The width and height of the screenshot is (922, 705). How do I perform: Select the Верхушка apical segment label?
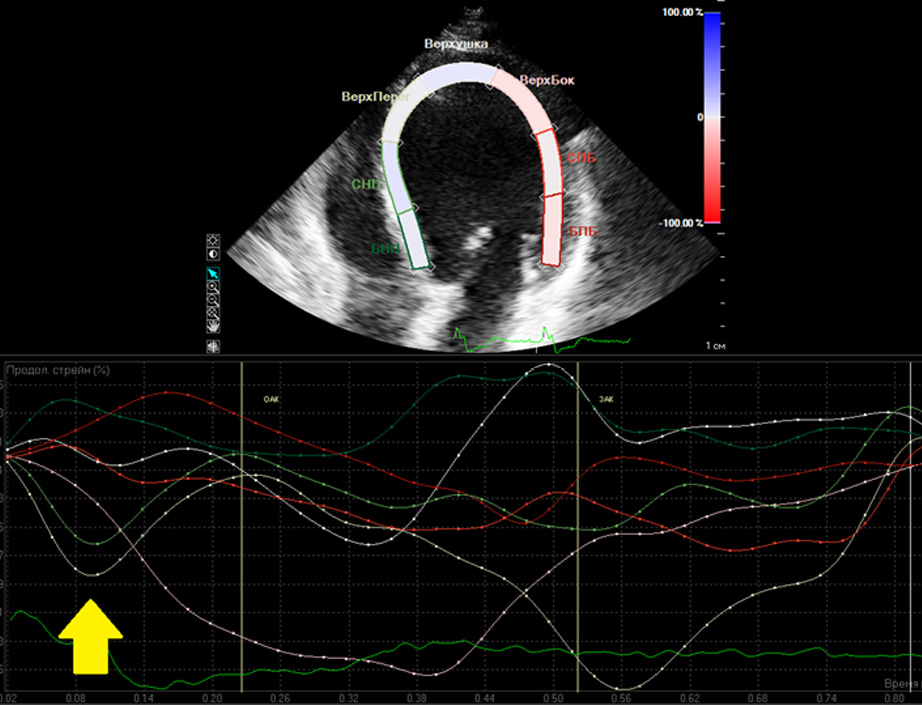[x=455, y=46]
